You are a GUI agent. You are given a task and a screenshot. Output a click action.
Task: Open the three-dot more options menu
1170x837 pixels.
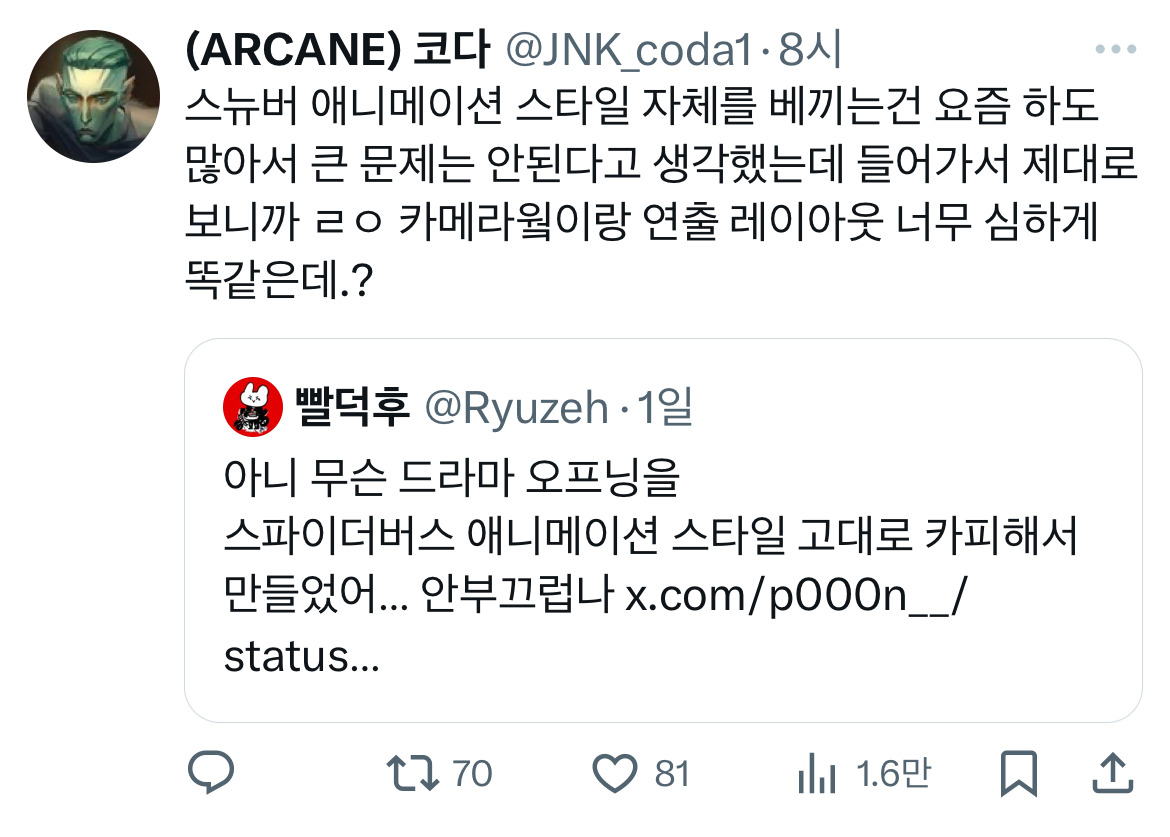1116,49
